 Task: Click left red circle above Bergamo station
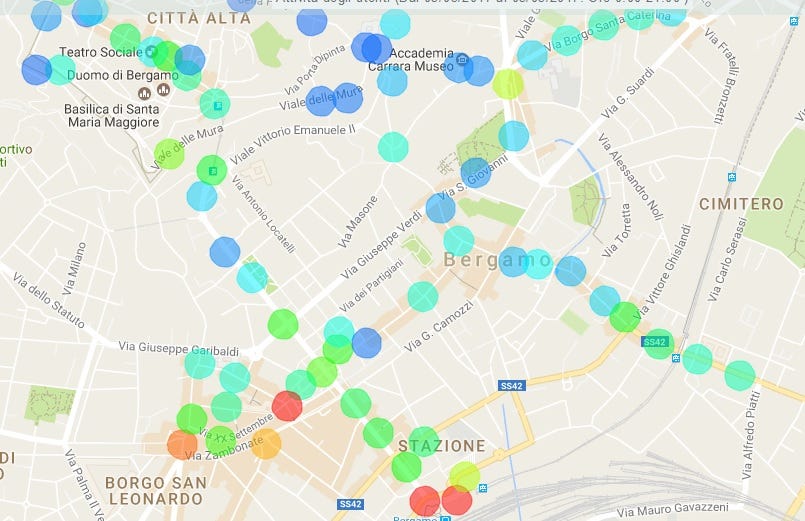point(425,501)
